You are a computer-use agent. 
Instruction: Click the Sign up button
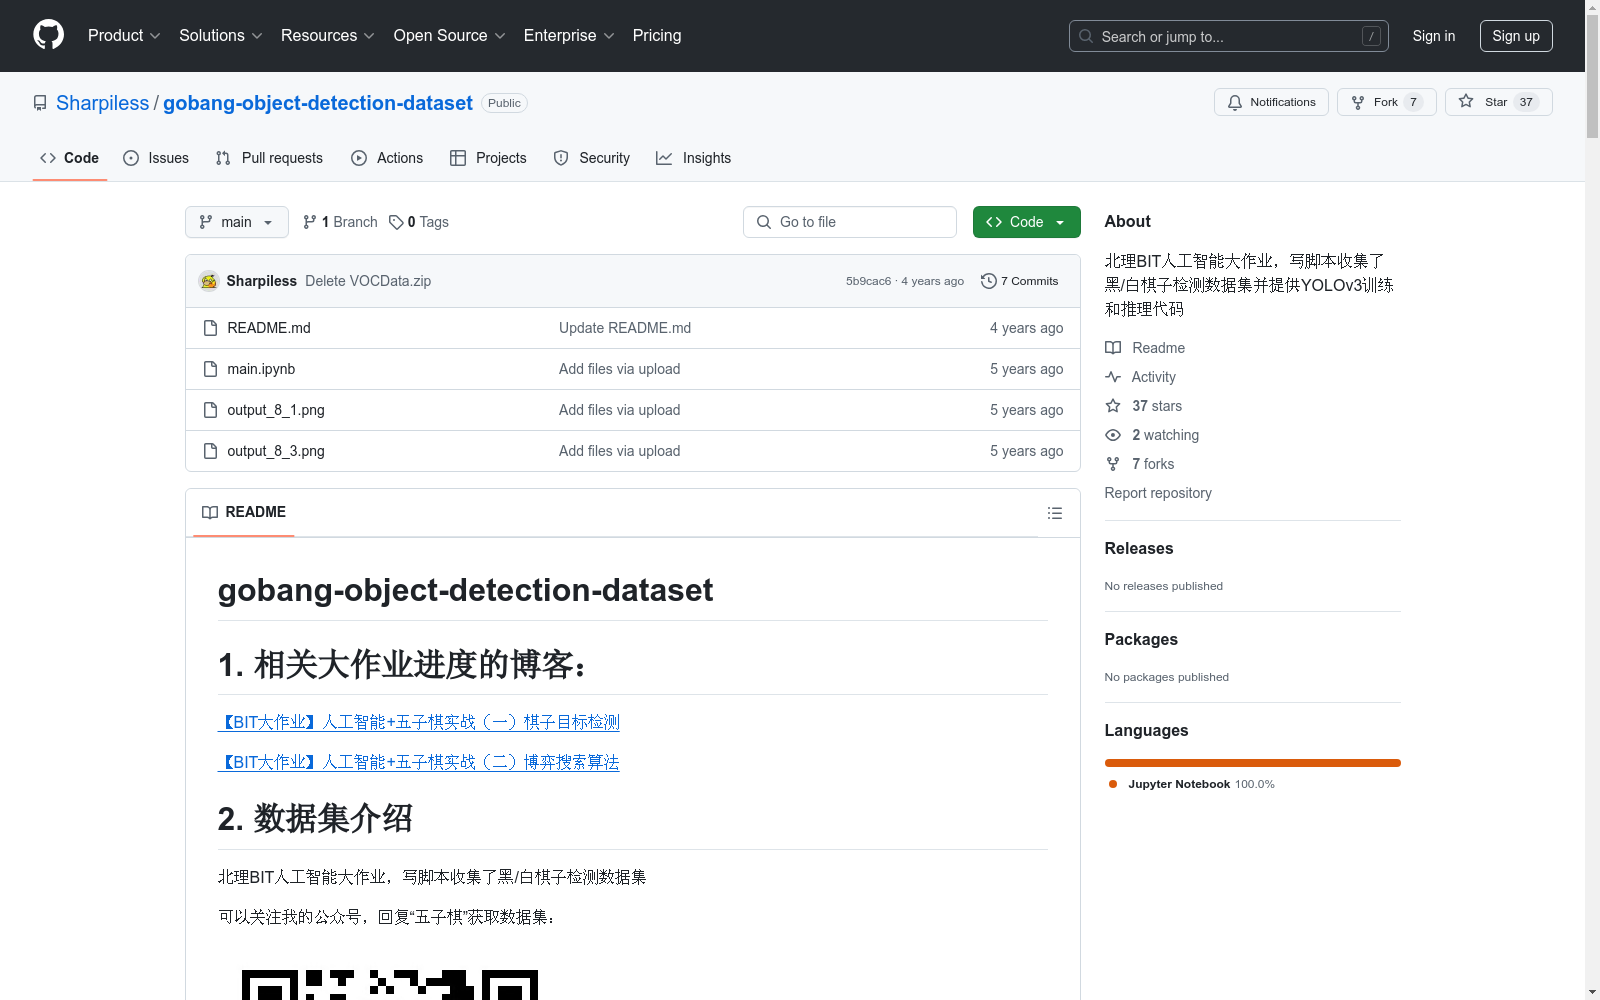[x=1516, y=36]
